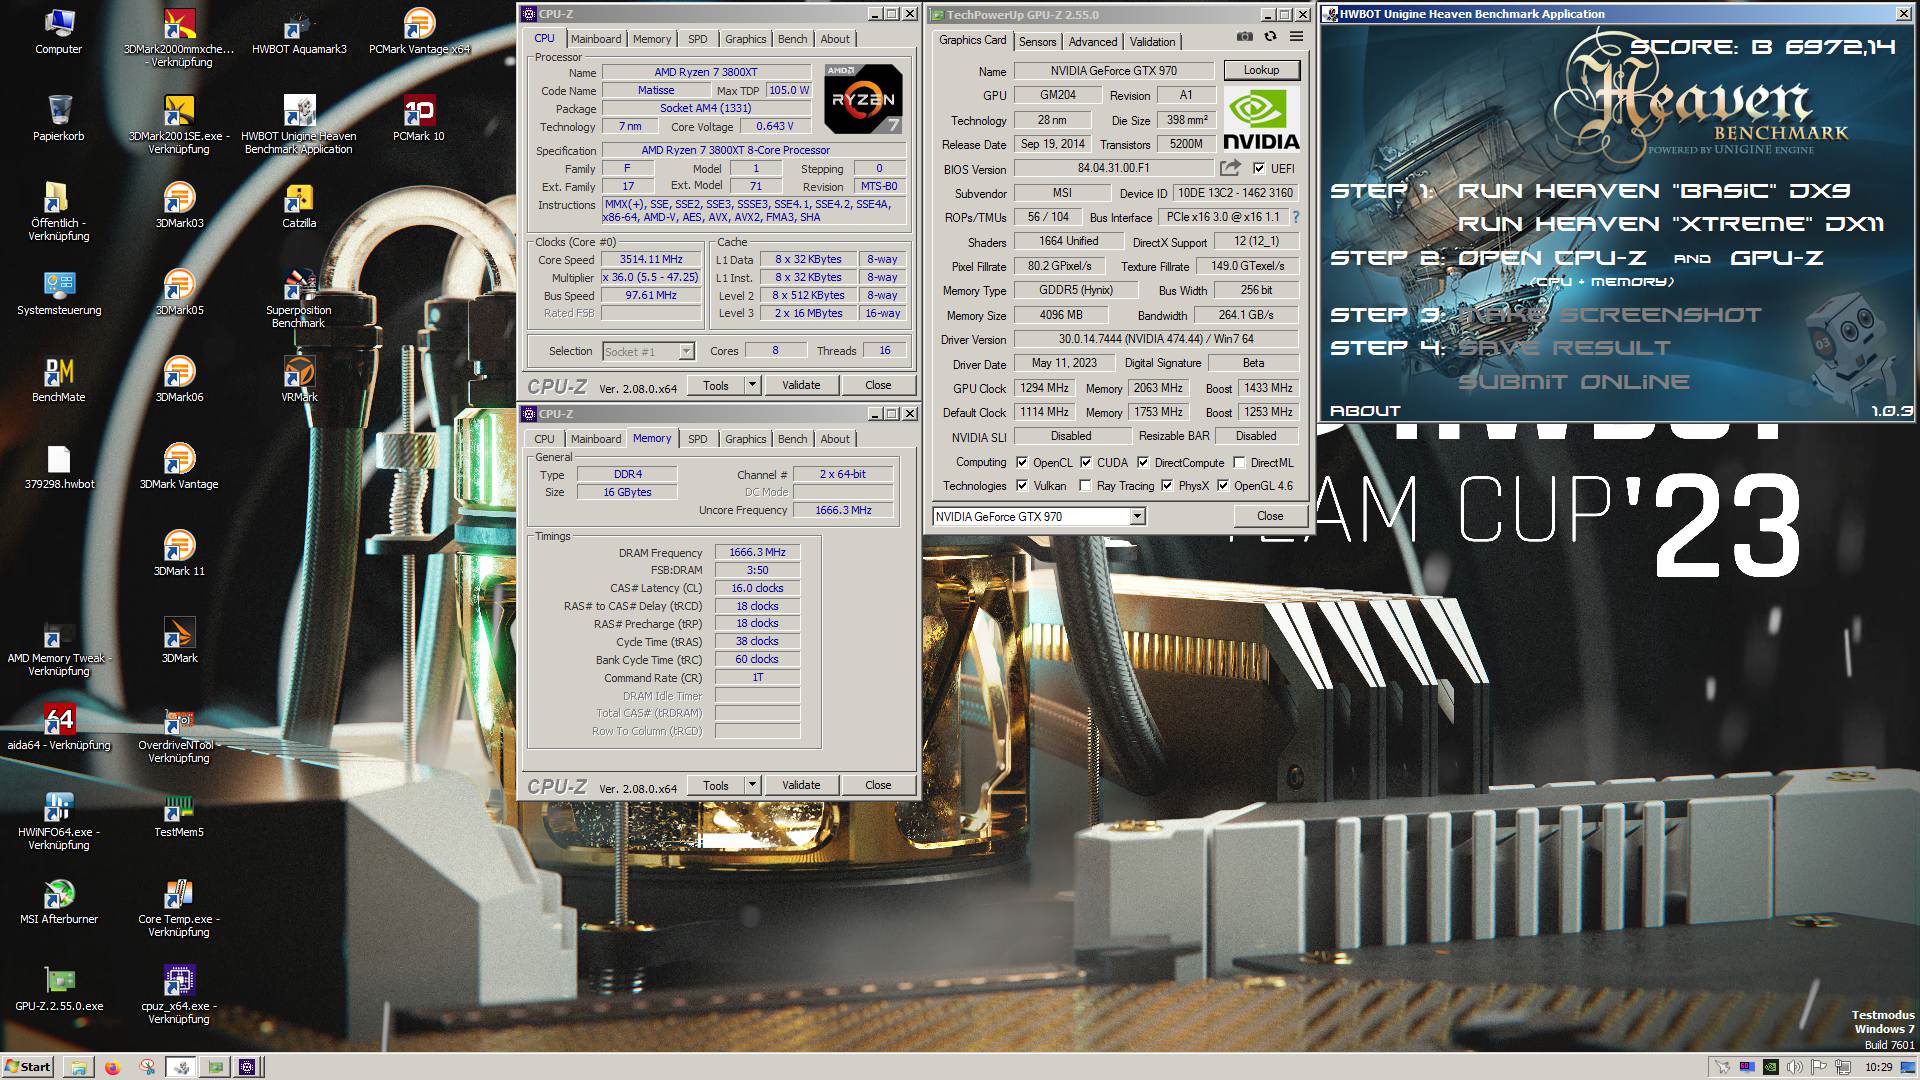This screenshot has height=1080, width=1920.
Task: Click Lookup button in GPU-Z
Action: click(x=1261, y=70)
